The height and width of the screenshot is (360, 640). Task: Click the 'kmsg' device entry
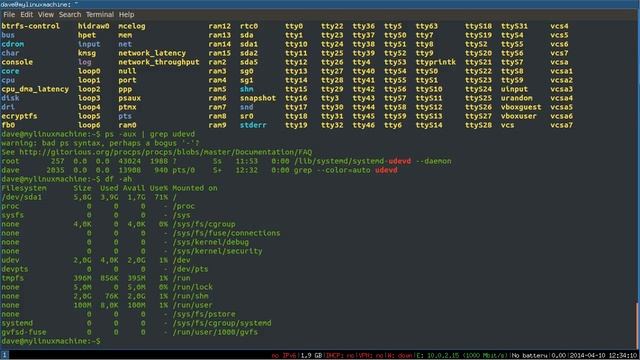87,53
